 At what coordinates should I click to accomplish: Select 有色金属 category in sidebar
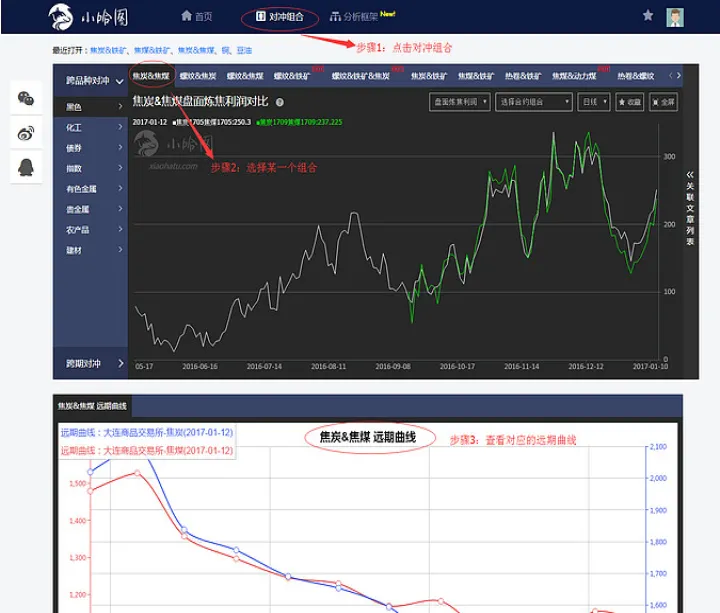tap(92, 189)
